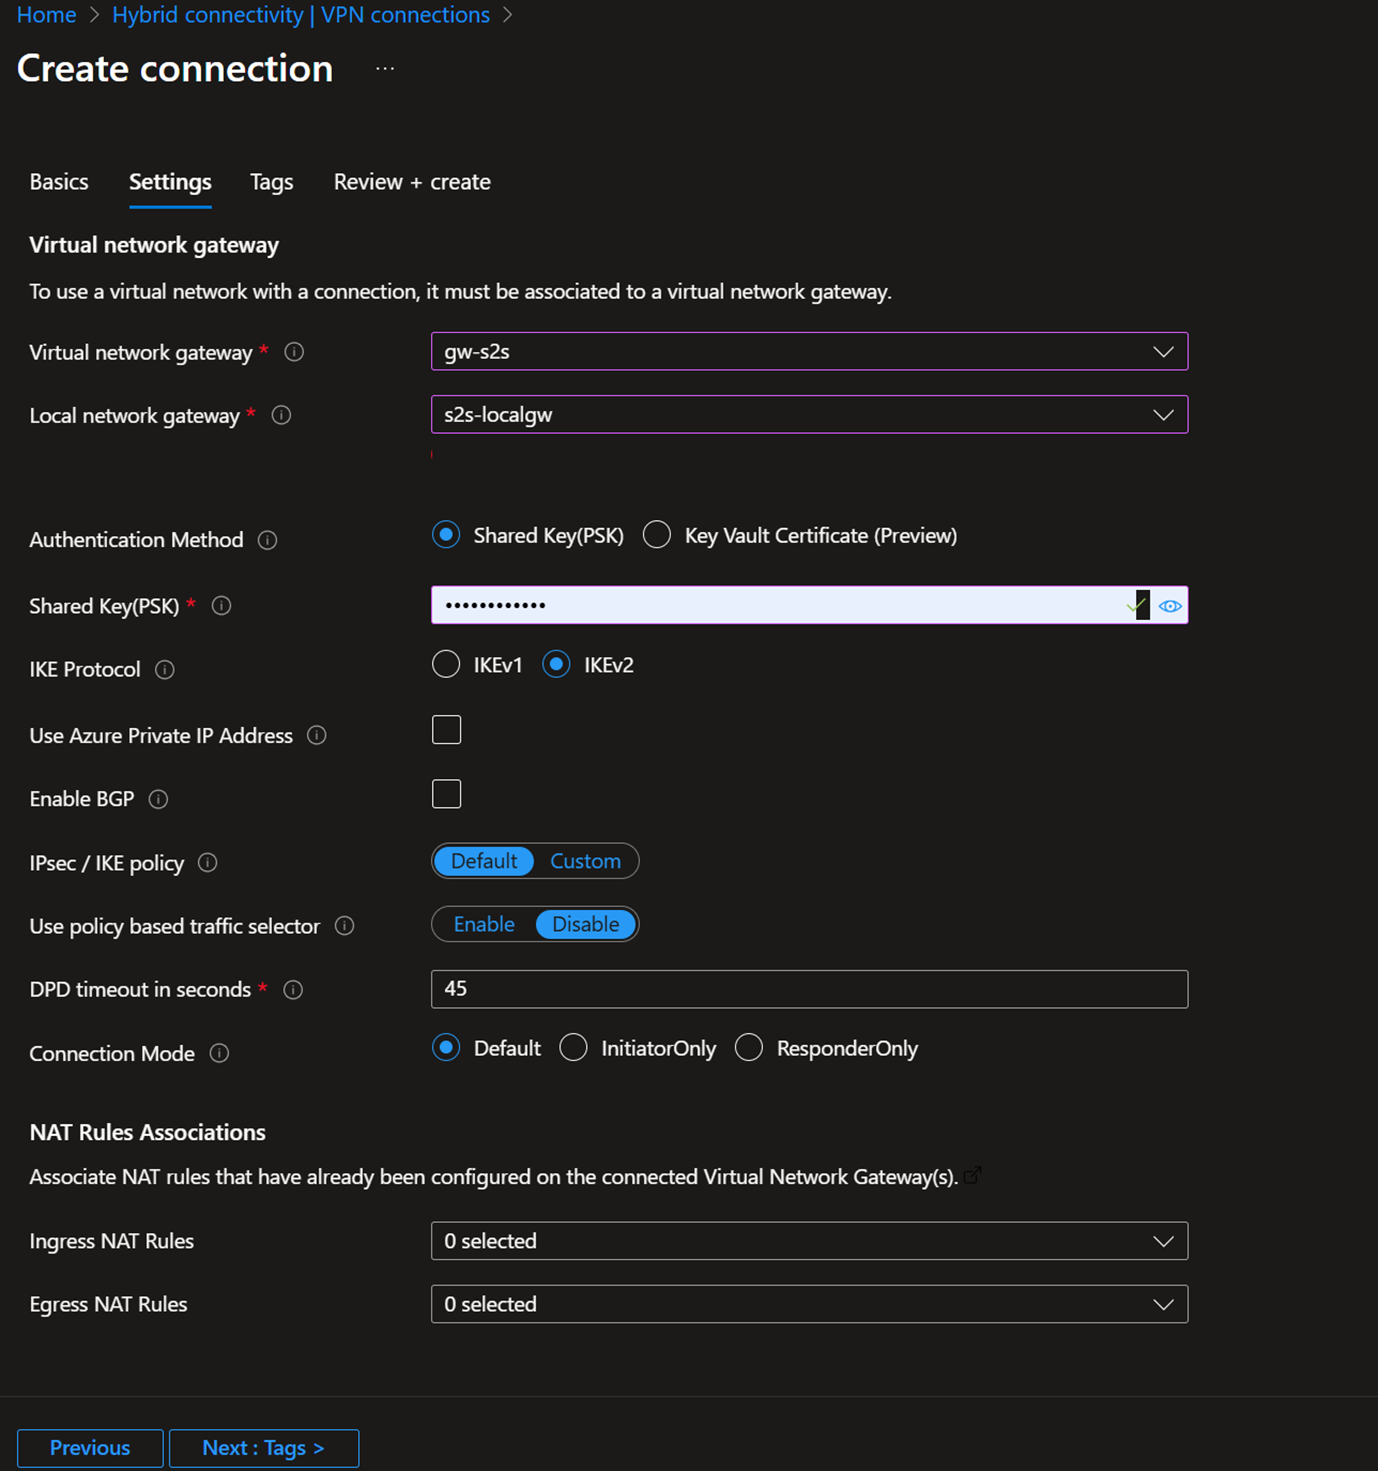Enable BGP checkbox
1378x1471 pixels.
click(446, 794)
